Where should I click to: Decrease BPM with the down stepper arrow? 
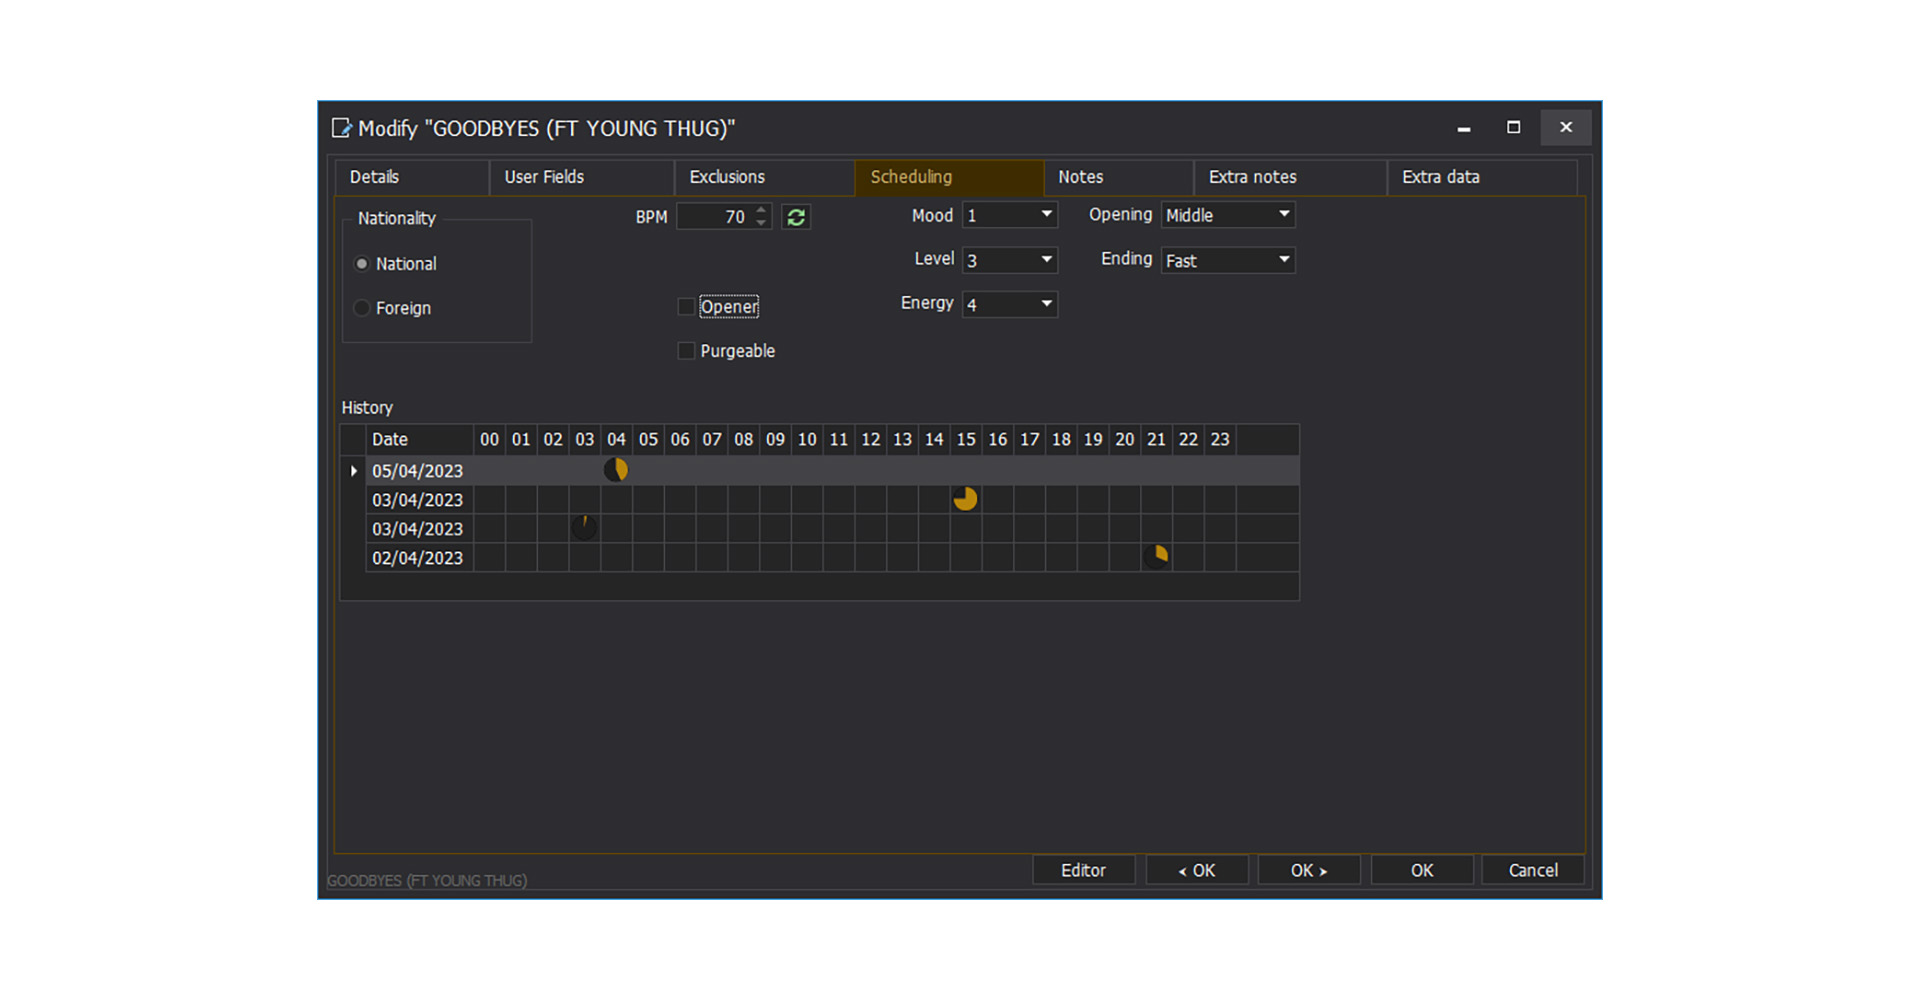pos(762,223)
